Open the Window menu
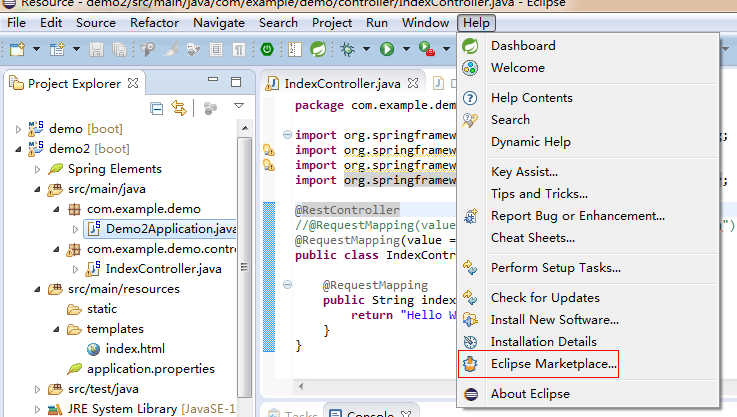 425,23
